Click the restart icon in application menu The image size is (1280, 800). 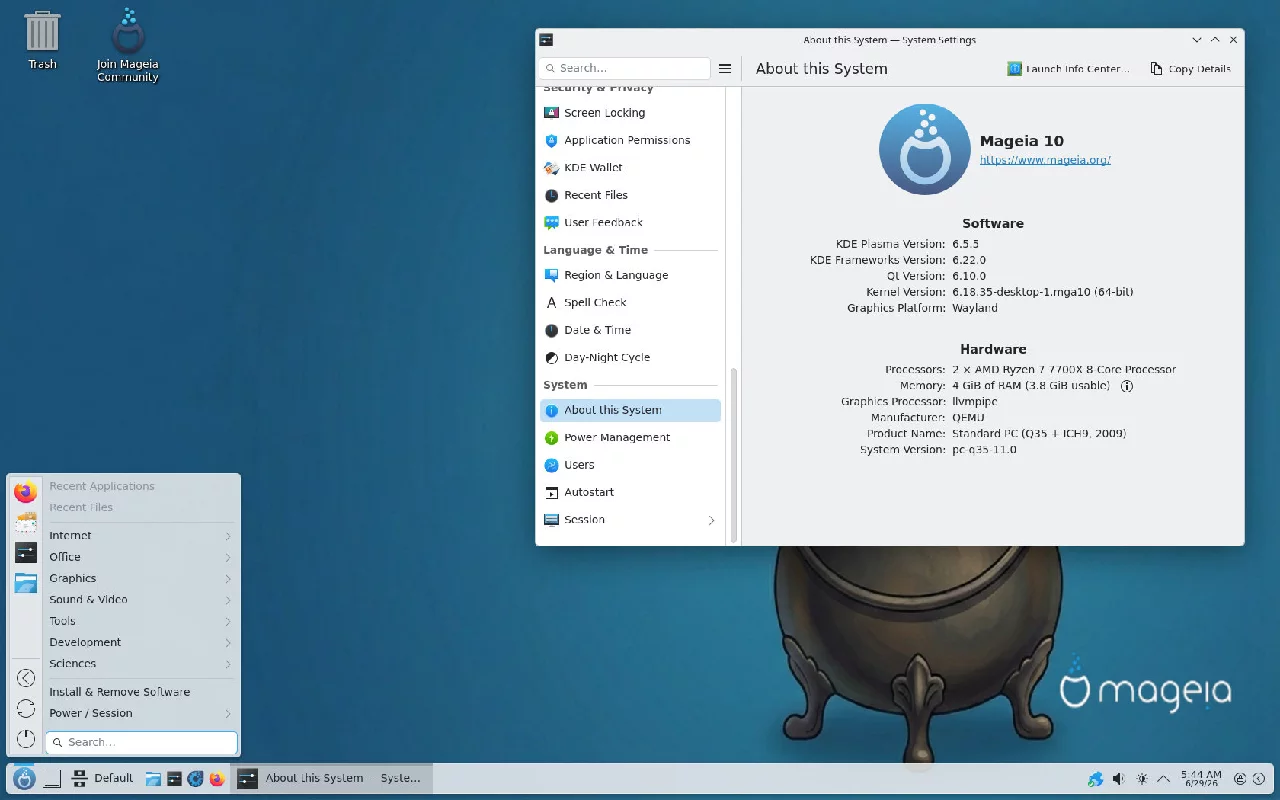click(x=26, y=708)
